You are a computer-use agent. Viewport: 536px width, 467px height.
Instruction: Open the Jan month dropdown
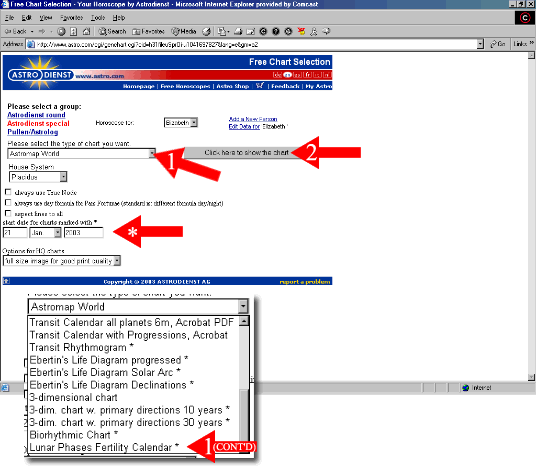click(x=45, y=232)
